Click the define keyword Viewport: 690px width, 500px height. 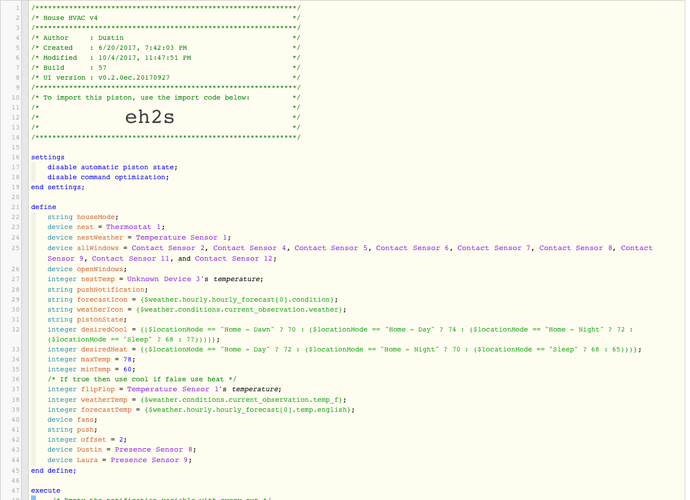[44, 207]
